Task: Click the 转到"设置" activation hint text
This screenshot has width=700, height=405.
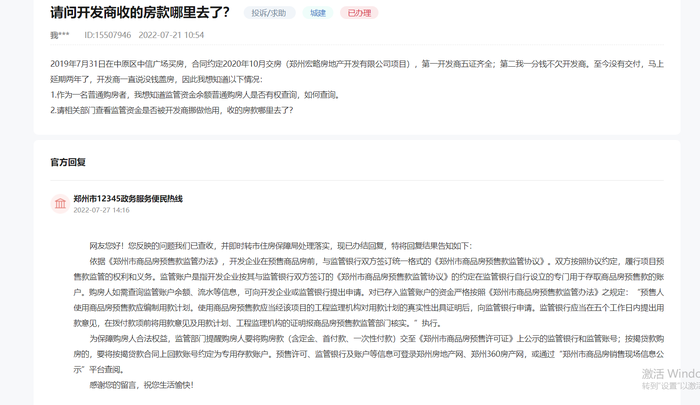Action: [x=671, y=386]
